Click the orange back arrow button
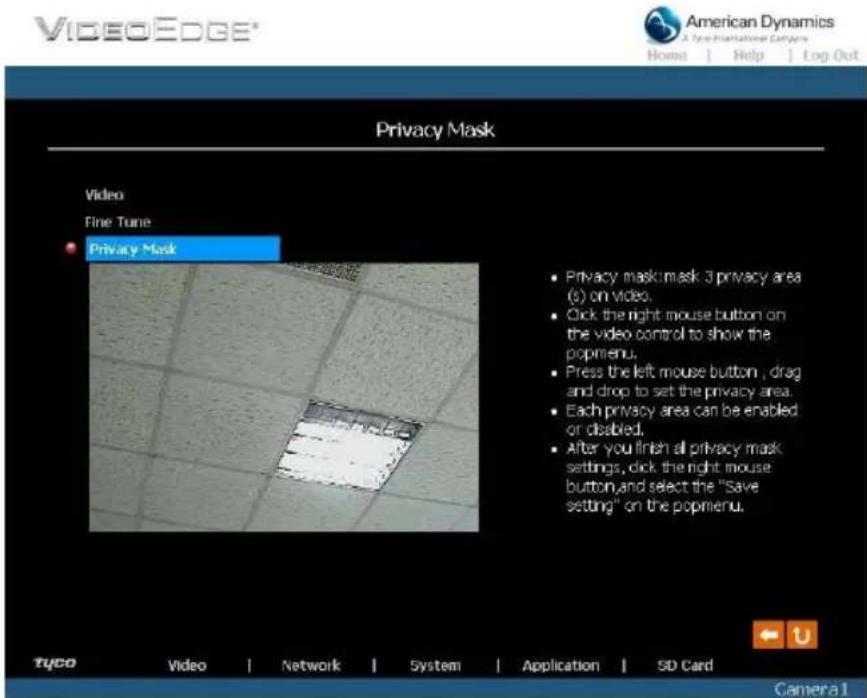 click(x=769, y=634)
